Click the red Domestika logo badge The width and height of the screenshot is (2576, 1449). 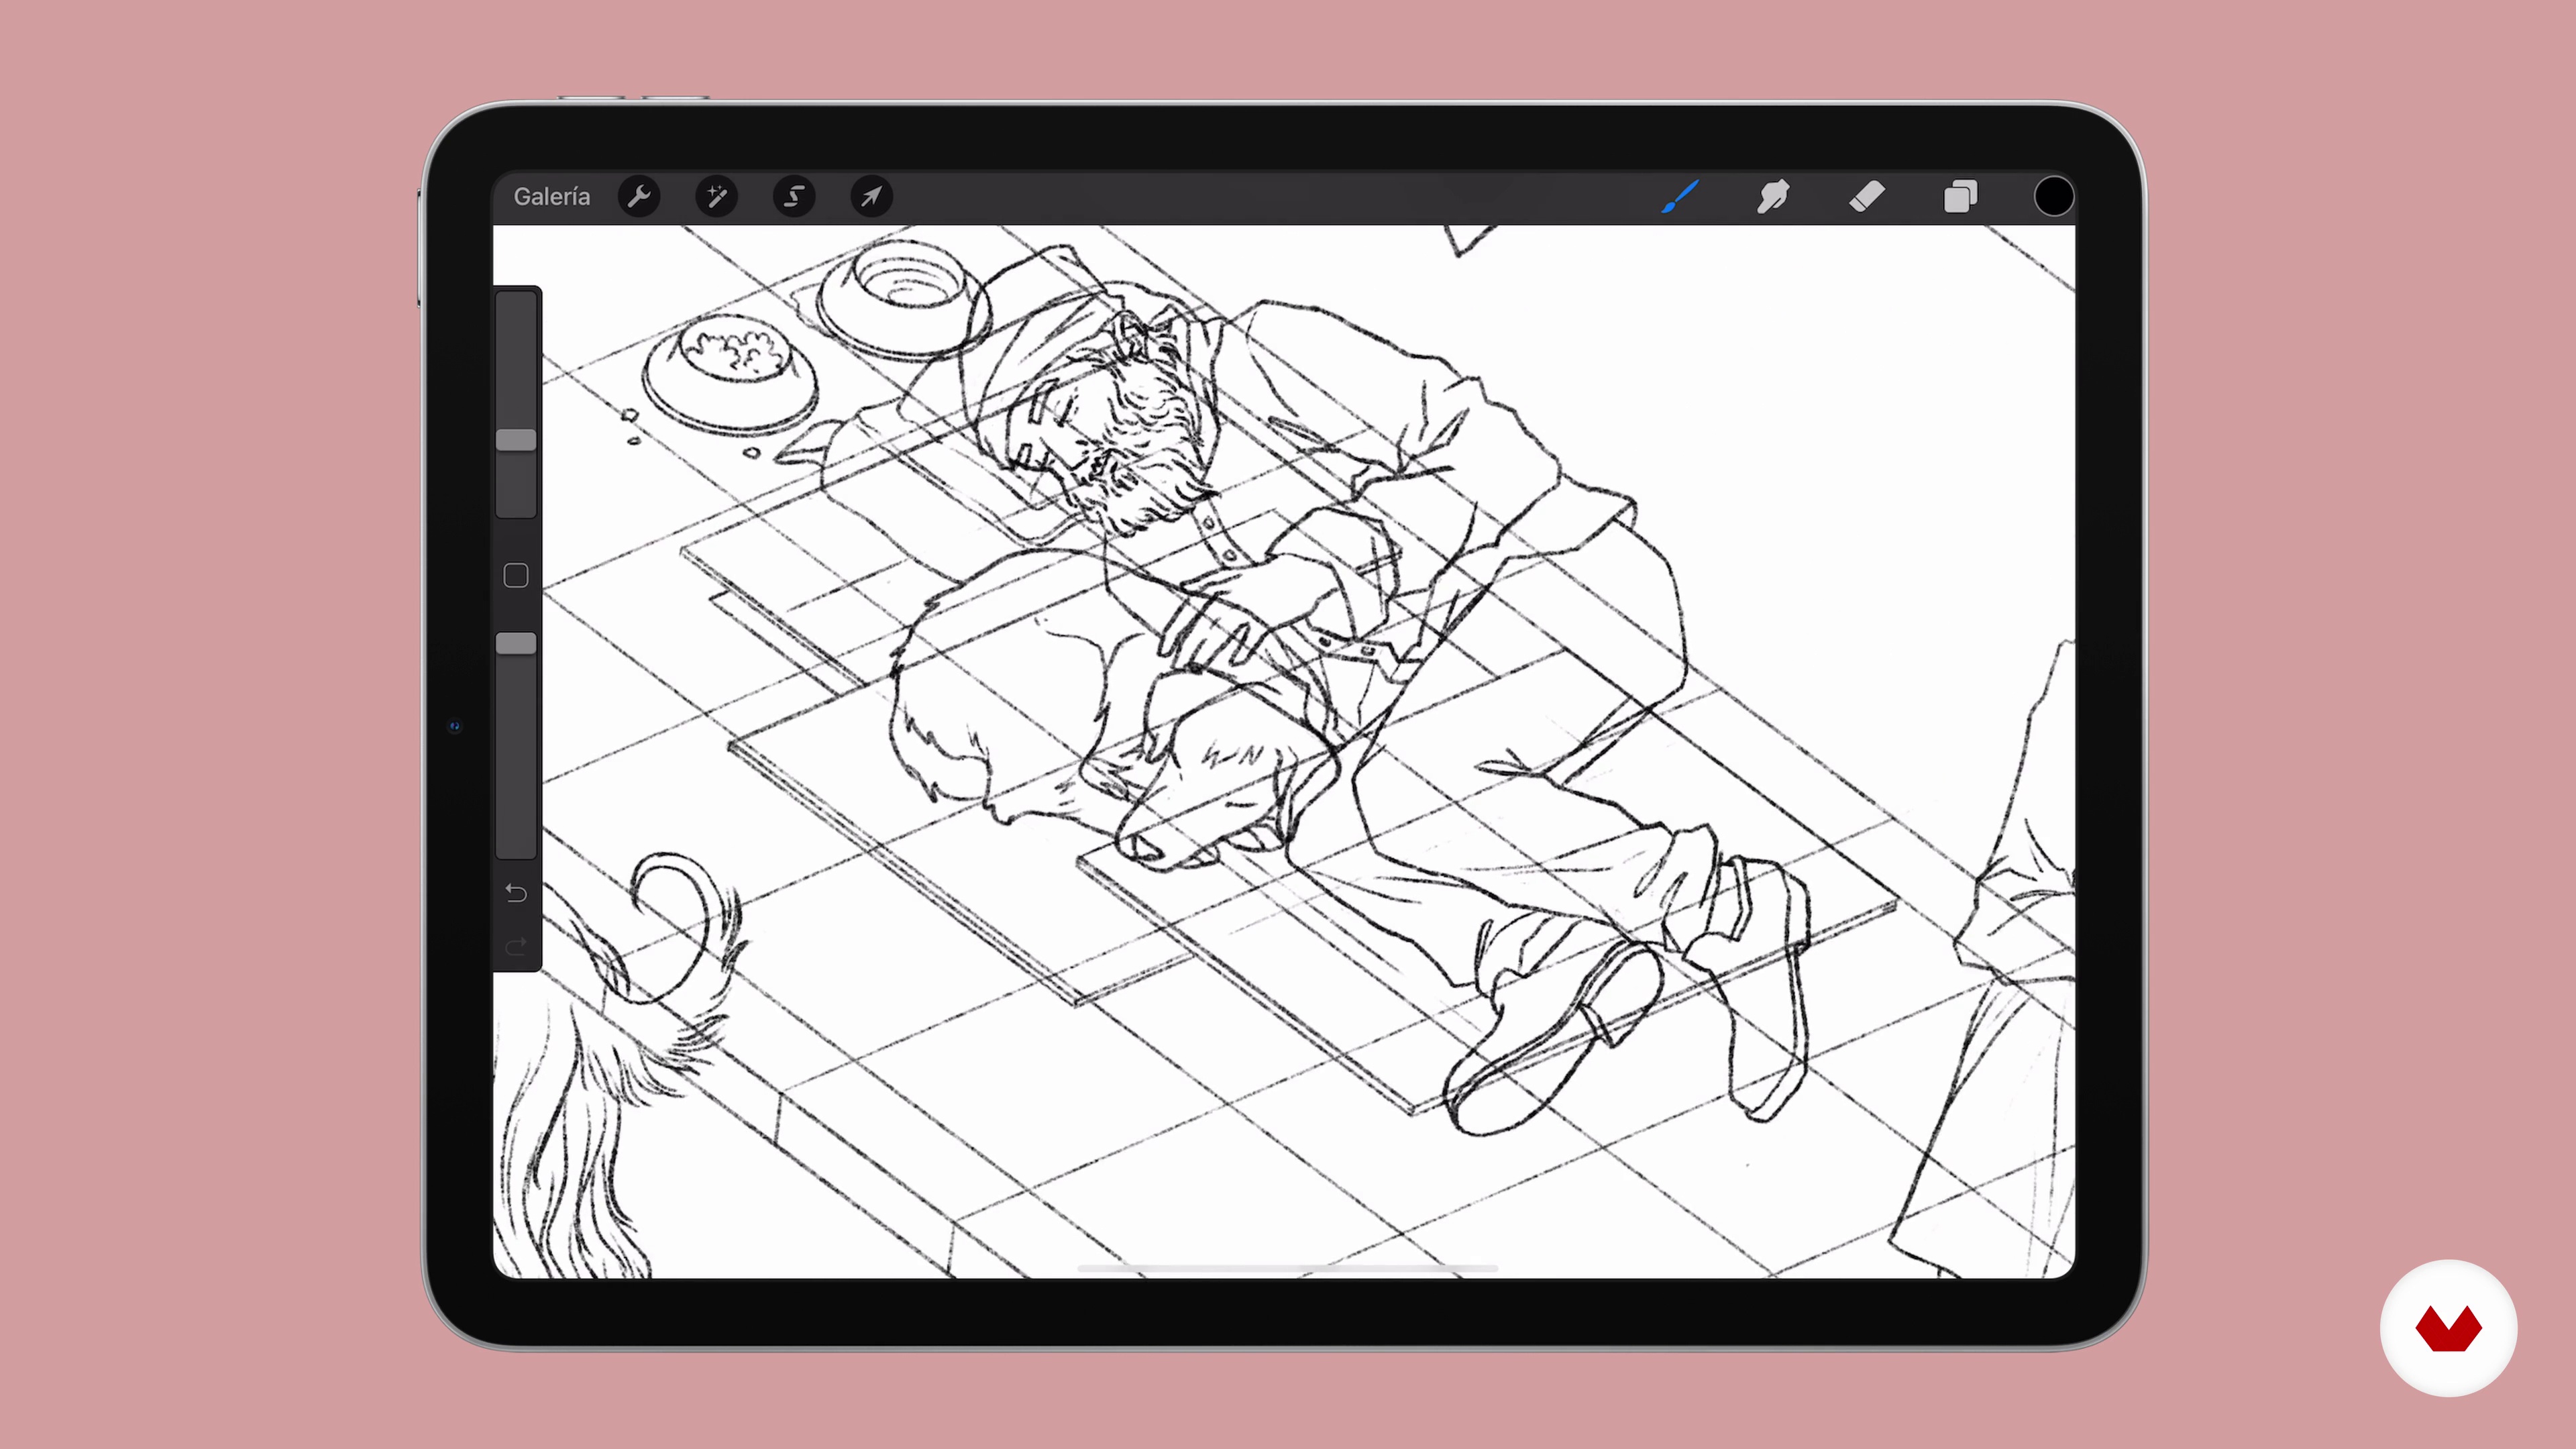click(2448, 1328)
